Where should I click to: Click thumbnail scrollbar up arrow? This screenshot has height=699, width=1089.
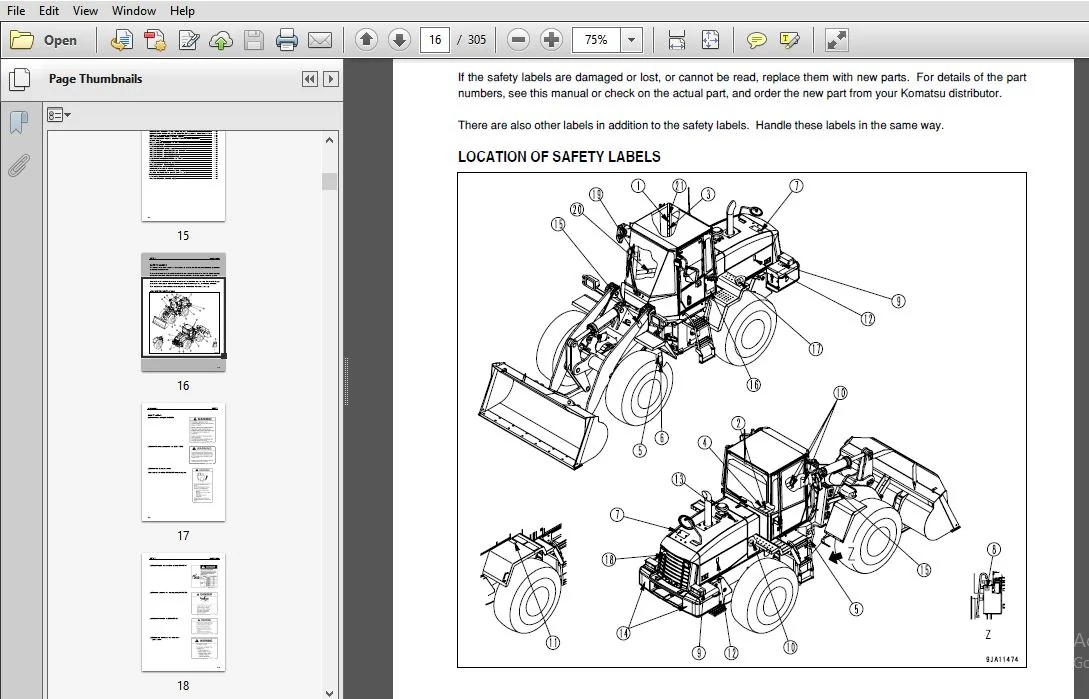click(330, 140)
